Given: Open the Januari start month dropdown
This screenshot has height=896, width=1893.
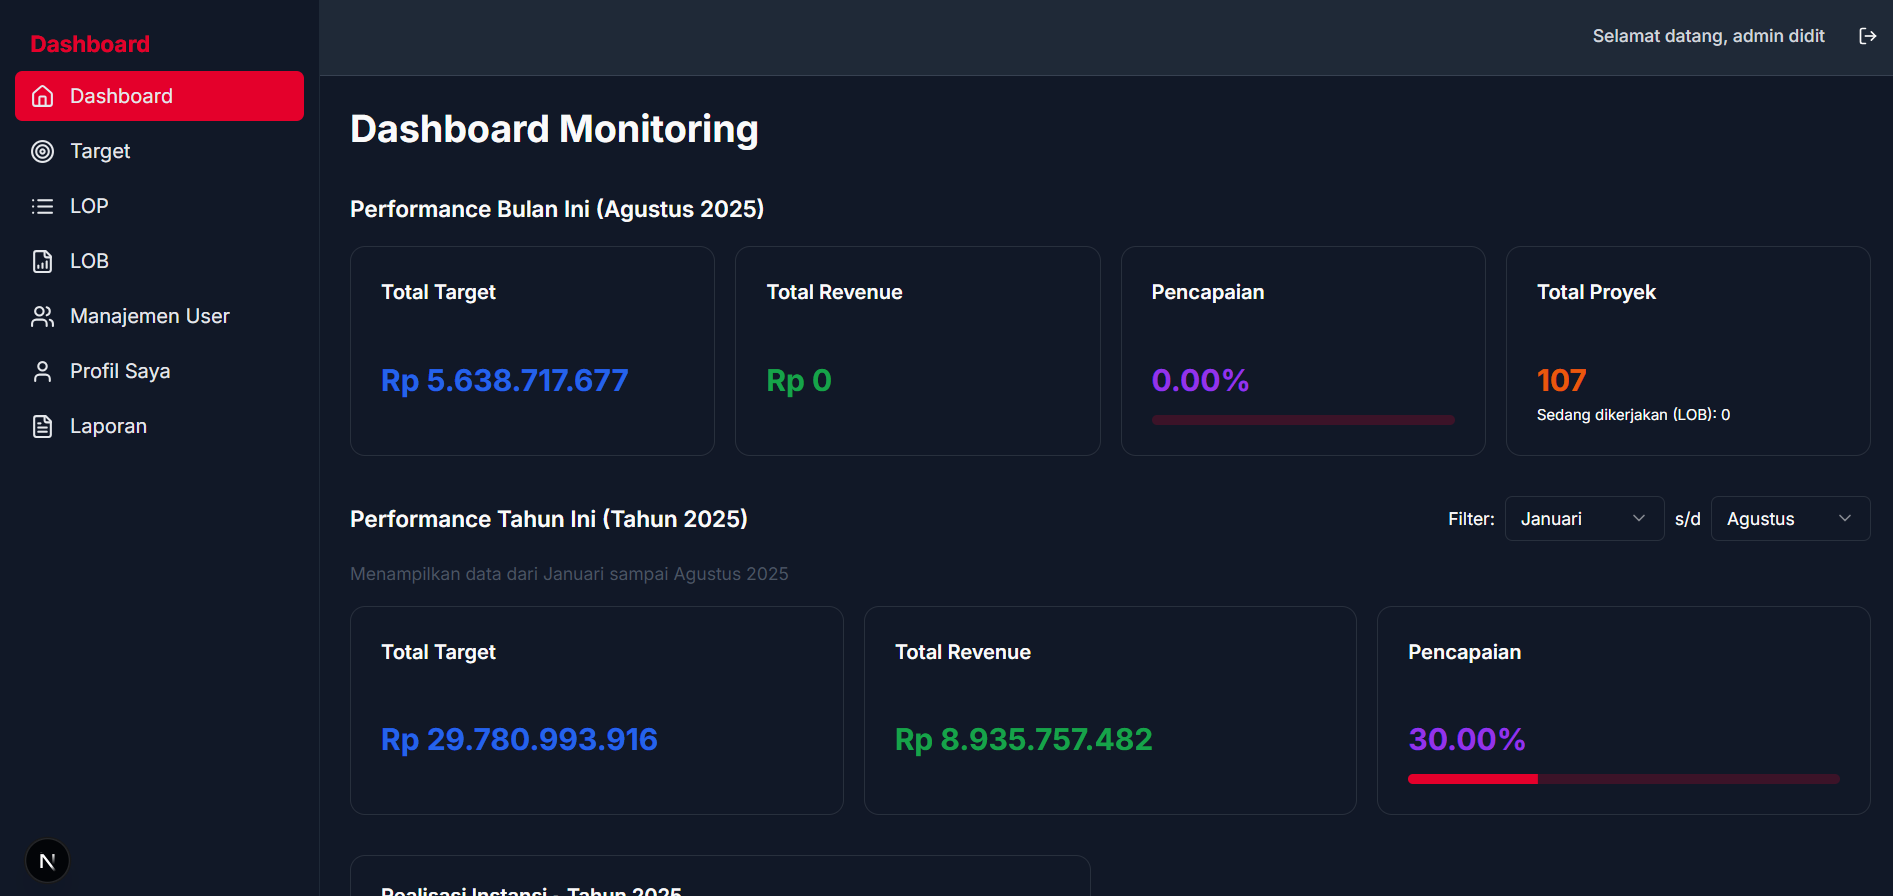Looking at the screenshot, I should pyautogui.click(x=1583, y=519).
